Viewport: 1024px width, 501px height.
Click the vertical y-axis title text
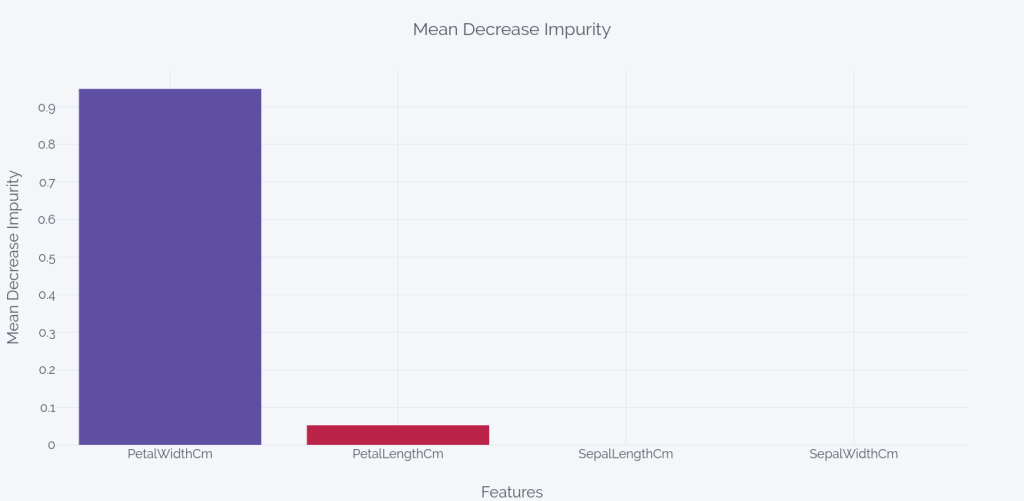(x=14, y=258)
